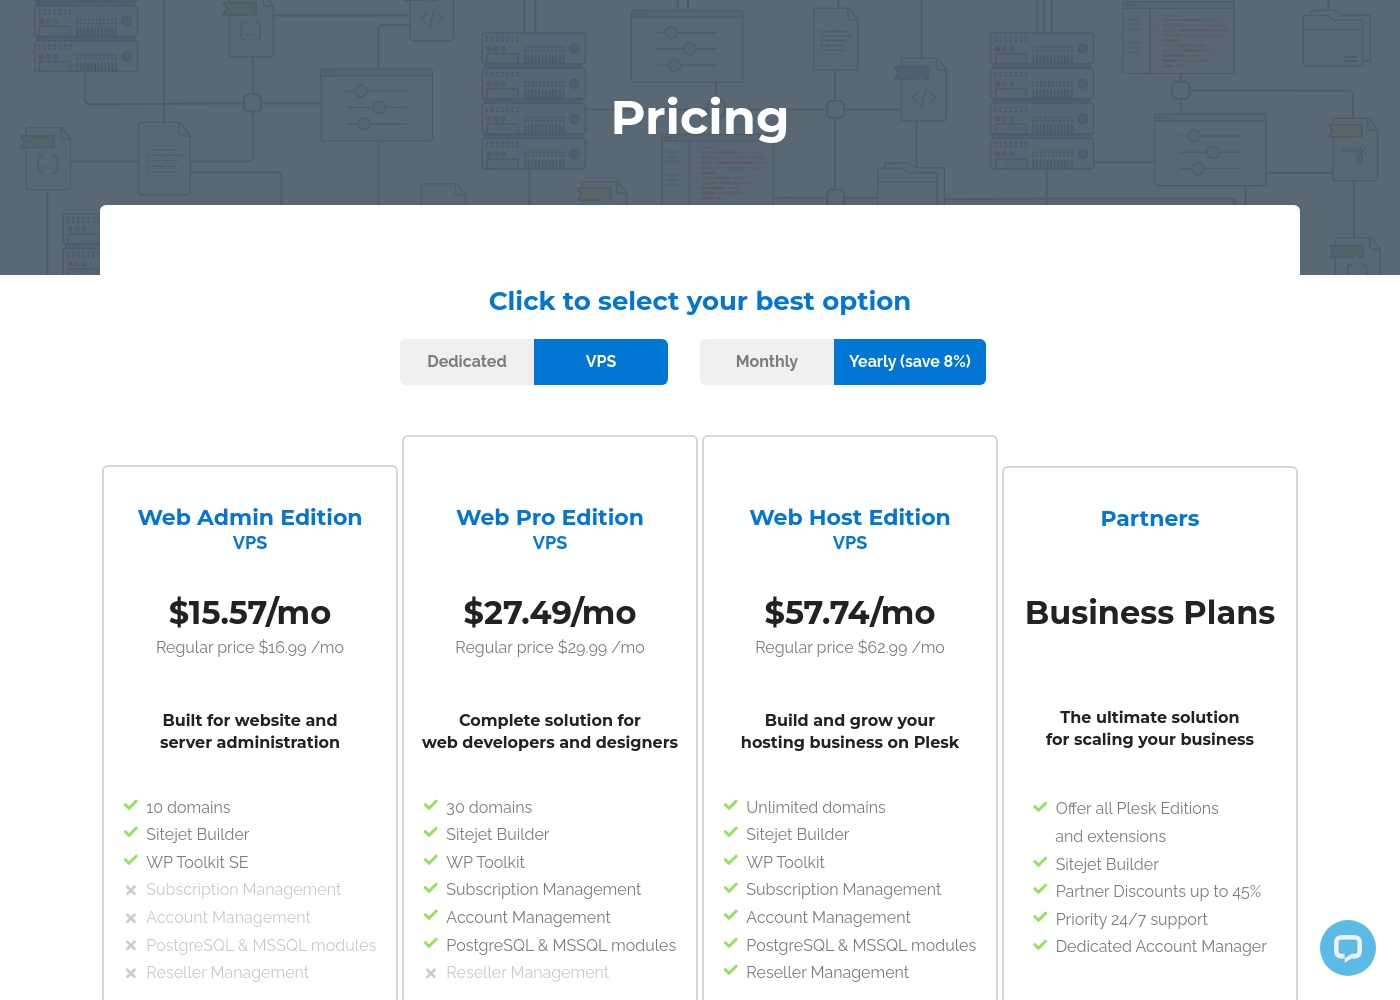Image resolution: width=1400 pixels, height=1000 pixels.
Task: Click the $15.57/mo price
Action: [250, 612]
